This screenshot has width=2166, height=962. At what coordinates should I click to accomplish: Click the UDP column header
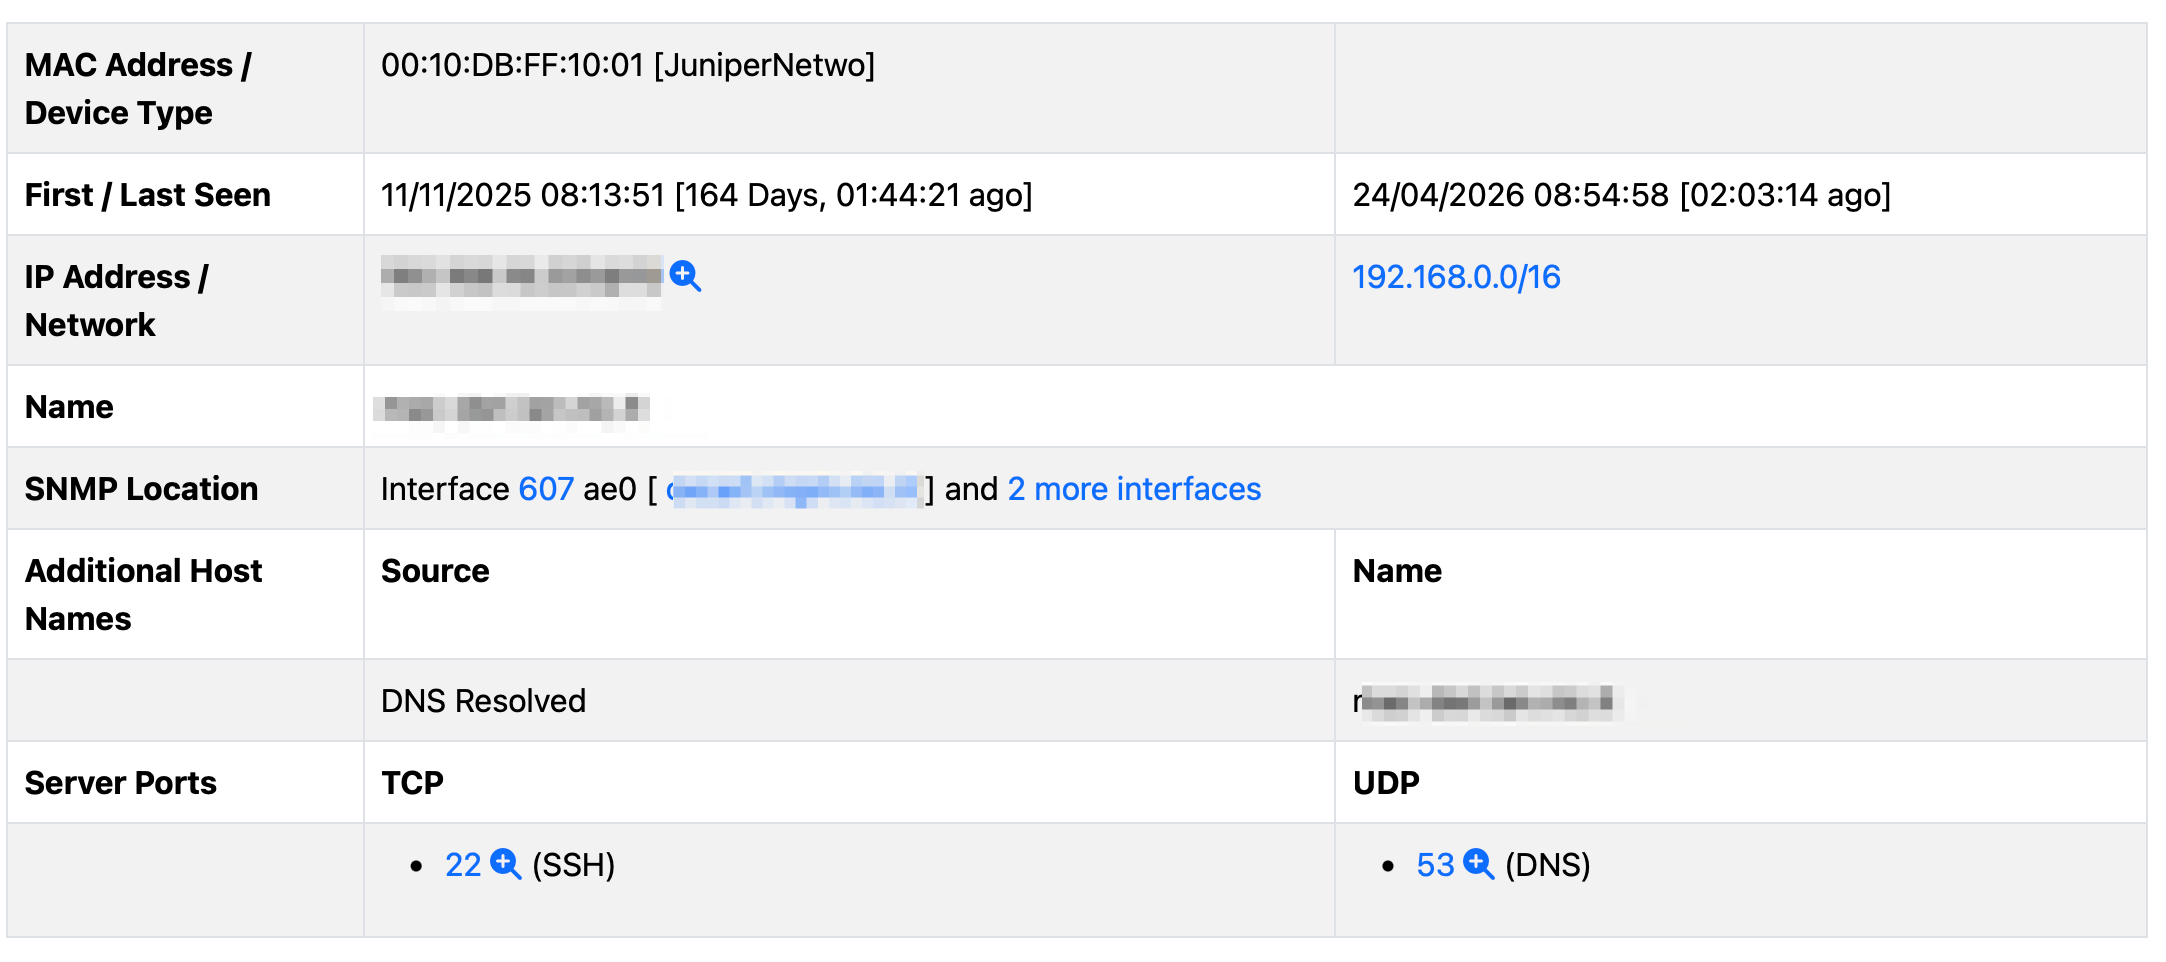[1385, 783]
